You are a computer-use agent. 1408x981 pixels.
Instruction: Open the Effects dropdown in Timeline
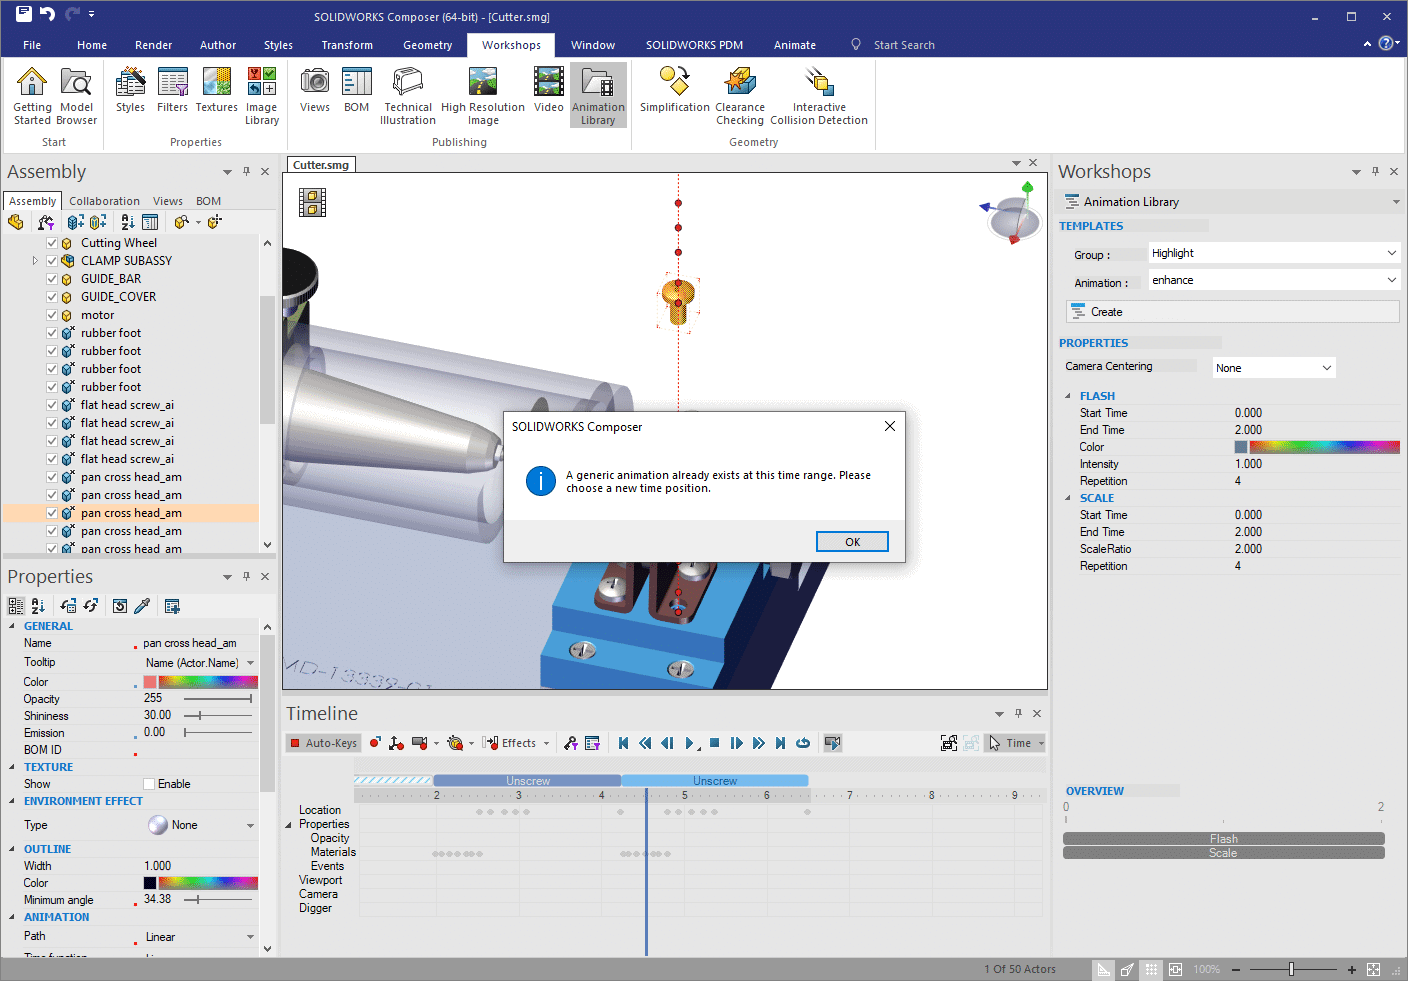(516, 743)
